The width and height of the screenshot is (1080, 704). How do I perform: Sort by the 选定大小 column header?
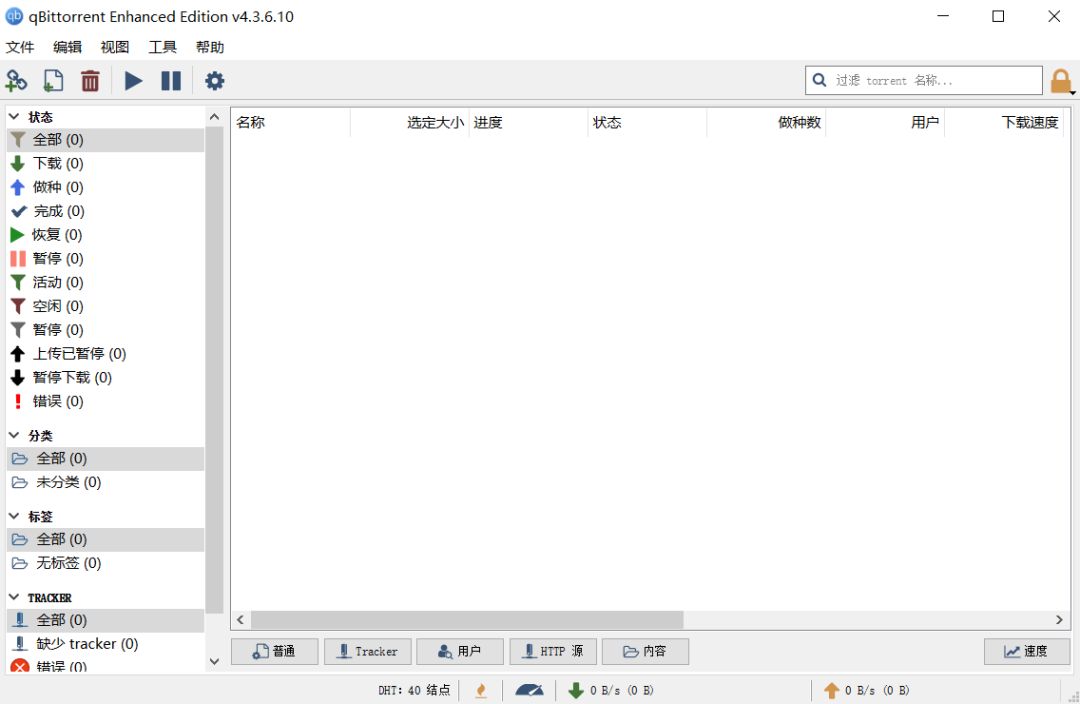point(410,123)
